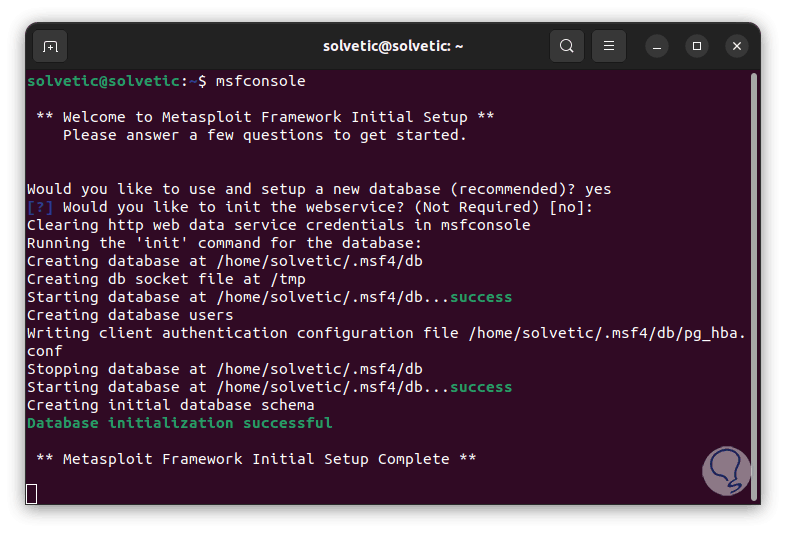Click the Solvetic watermark logo

pos(726,471)
